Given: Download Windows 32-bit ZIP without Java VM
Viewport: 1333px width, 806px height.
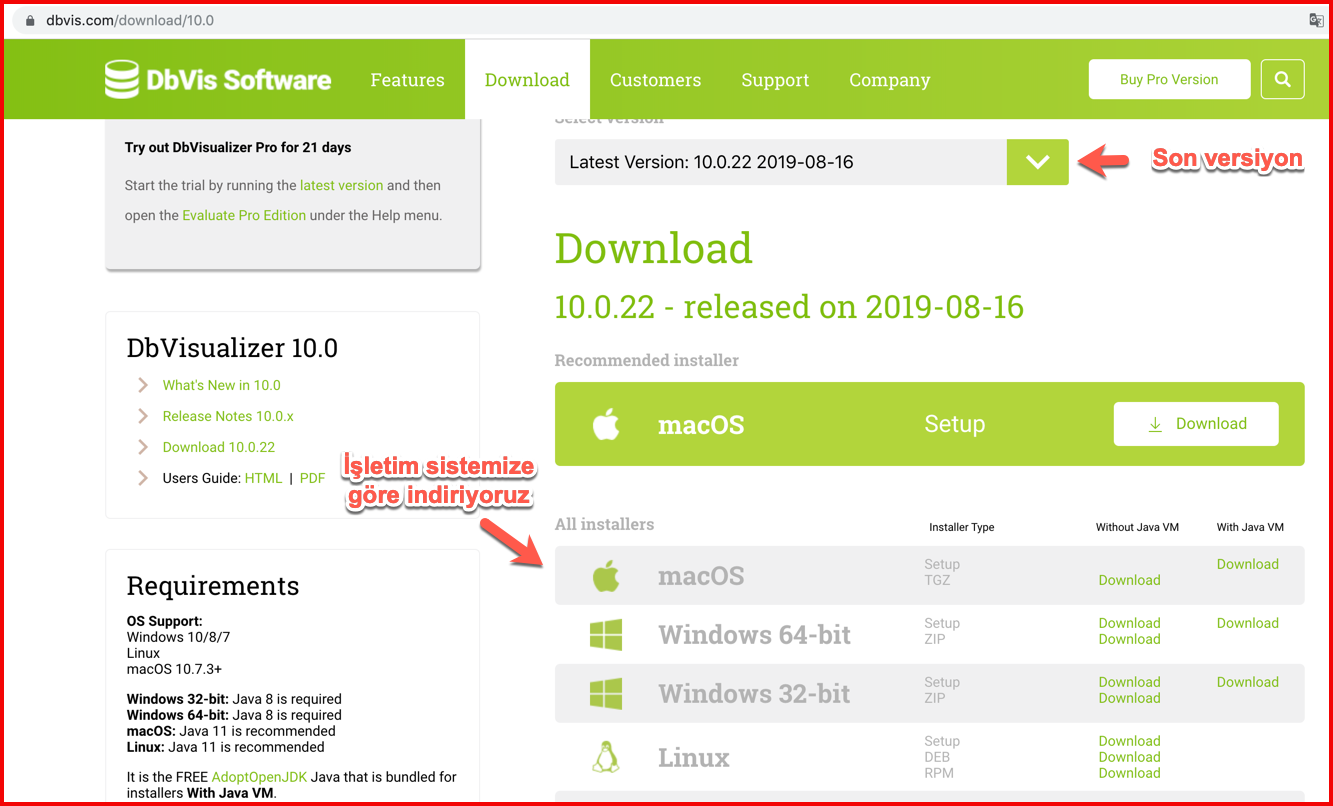Looking at the screenshot, I should pos(1129,698).
